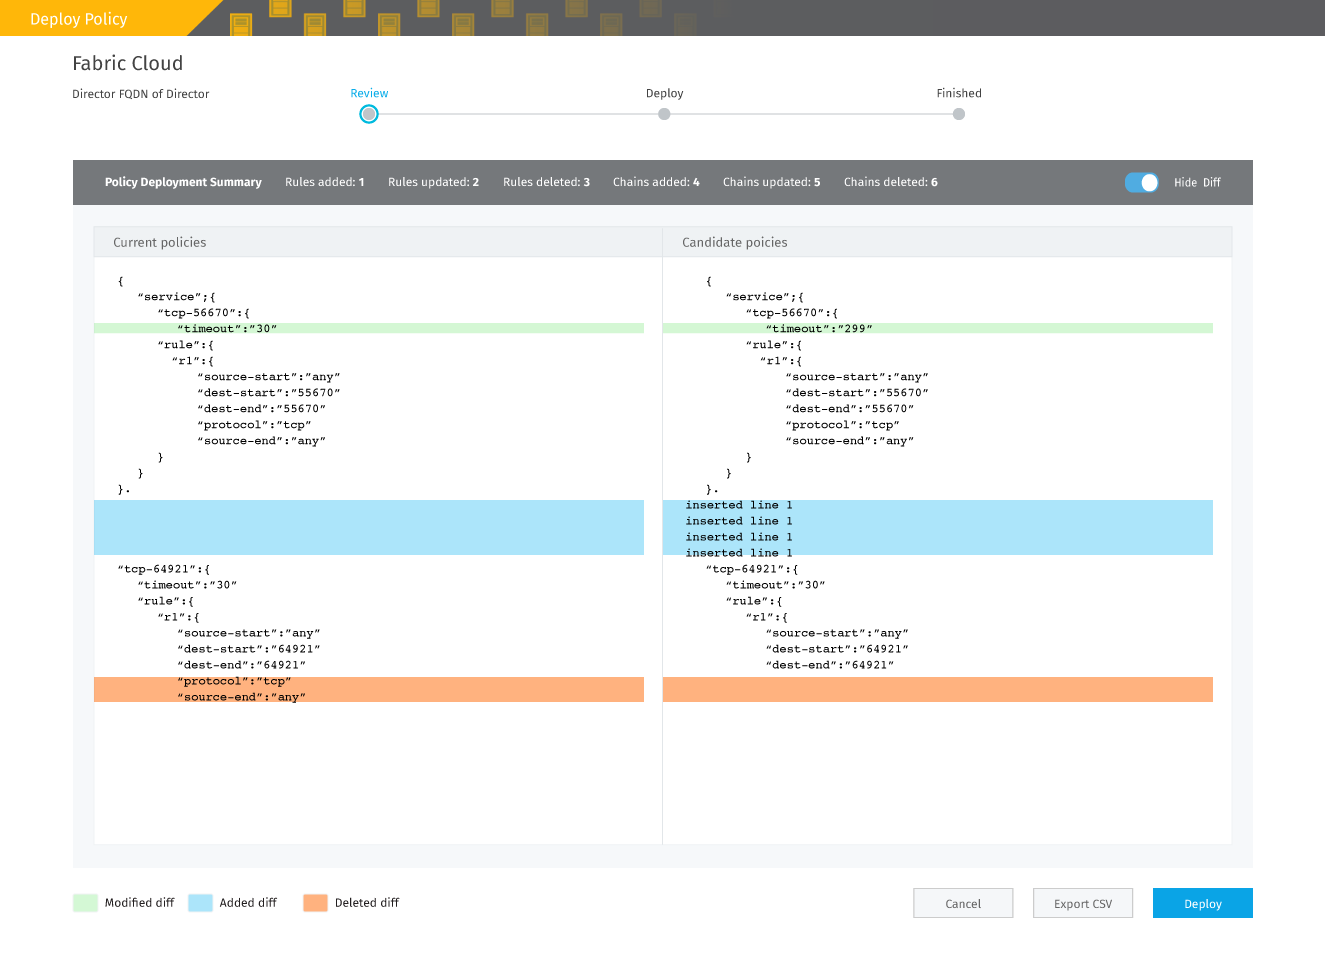Select the Deploy step dot
This screenshot has width=1325, height=979.
pyautogui.click(x=664, y=114)
